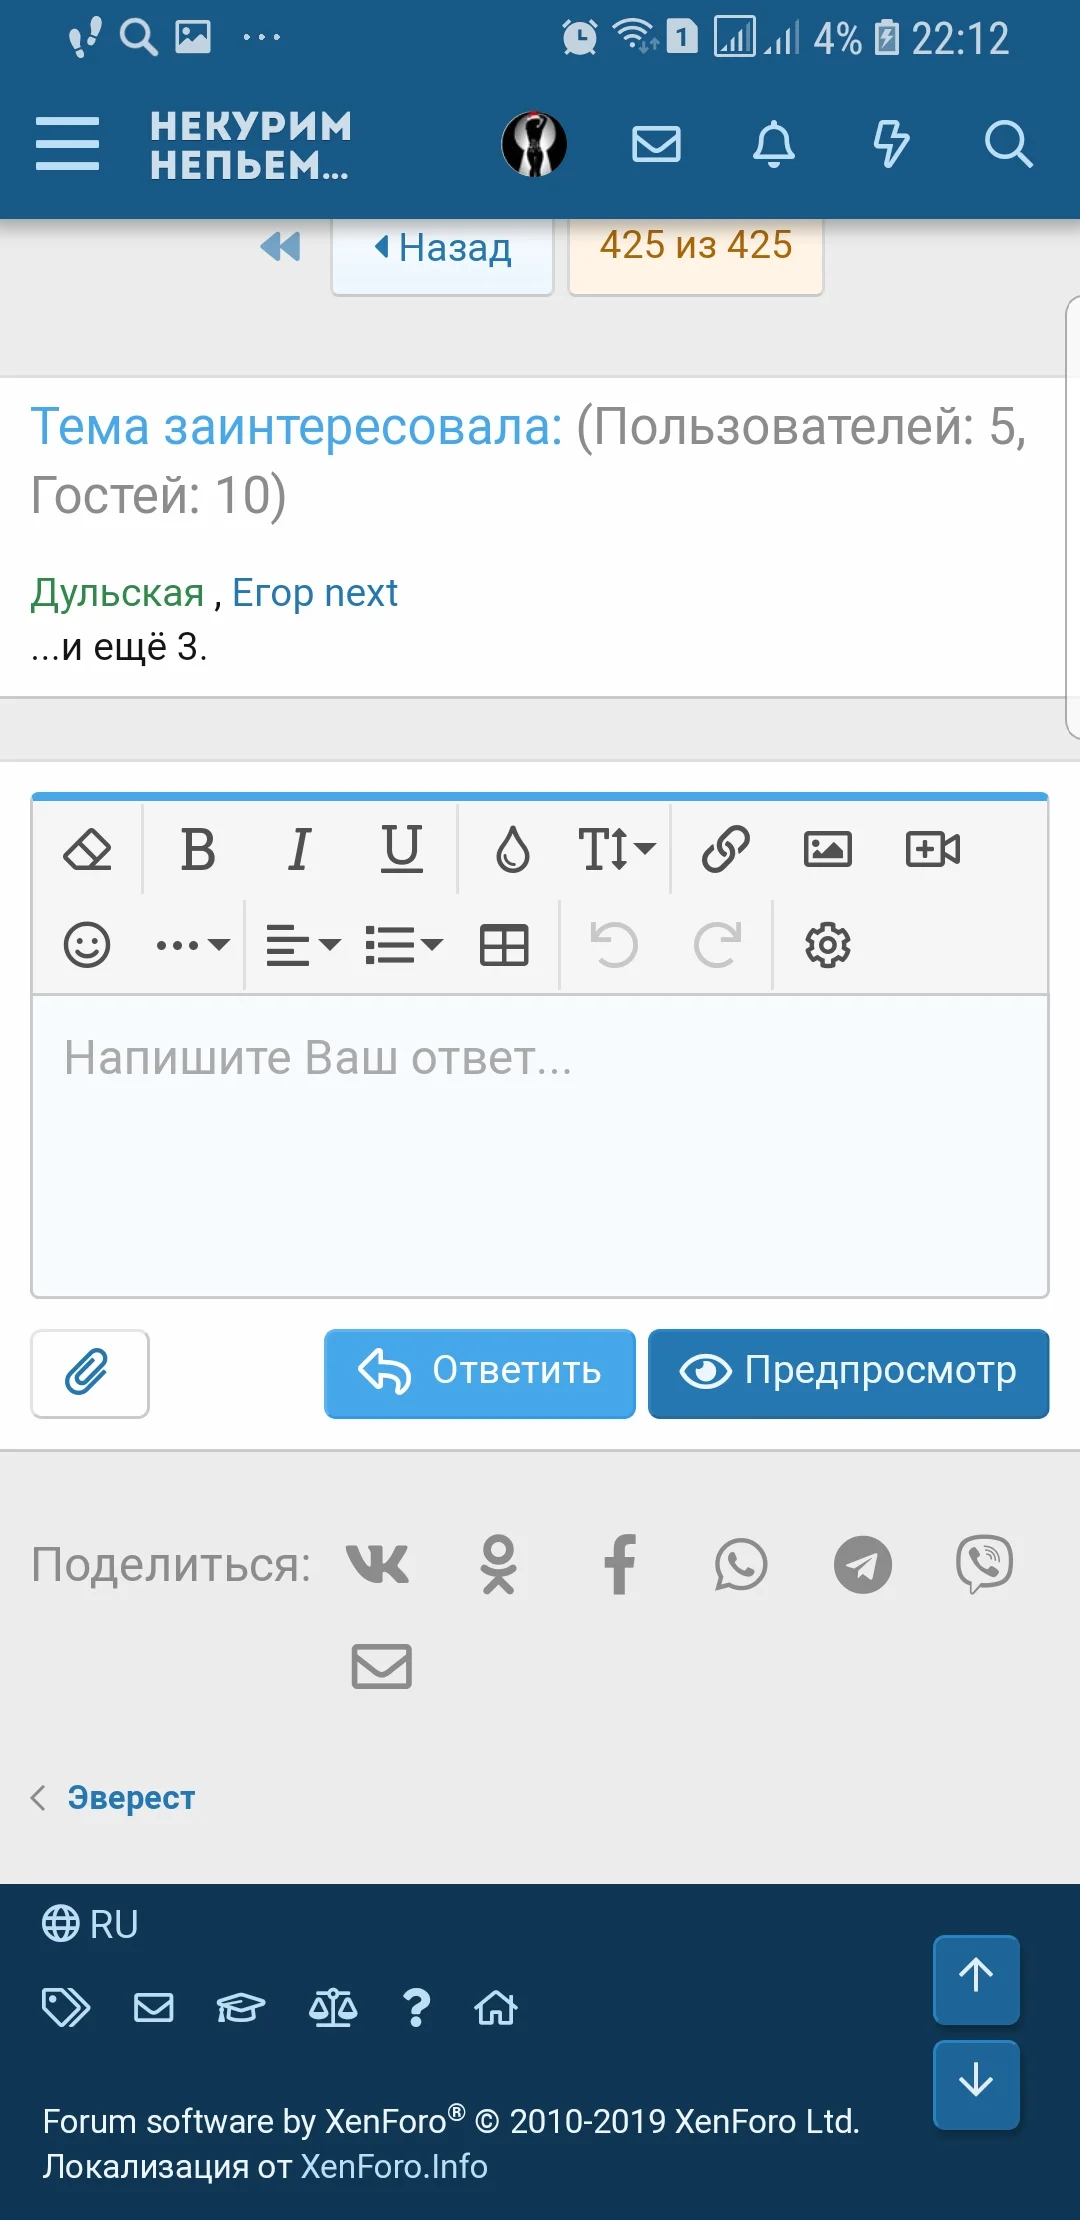Show more viewers via …и ещё 3
Viewport: 1080px width, 2220px height.
coord(119,647)
